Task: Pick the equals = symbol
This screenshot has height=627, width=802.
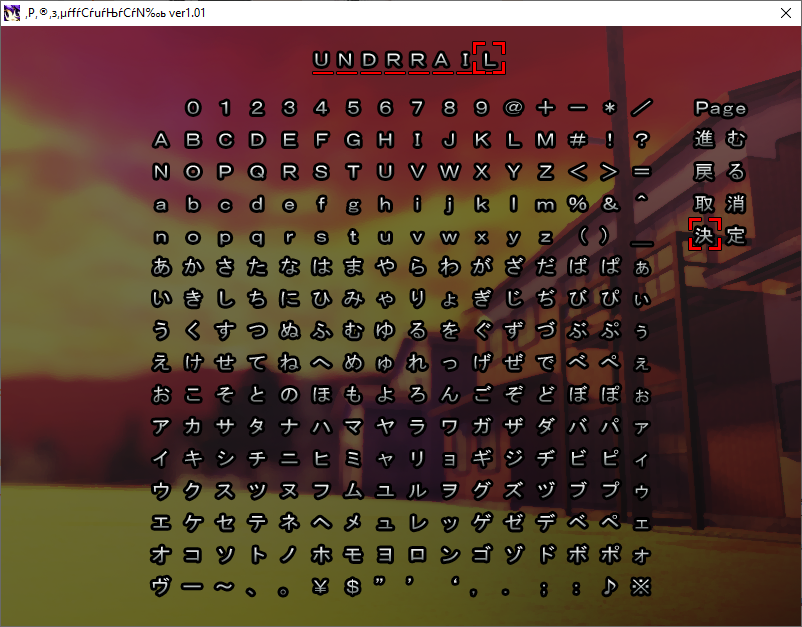Action: (x=641, y=172)
